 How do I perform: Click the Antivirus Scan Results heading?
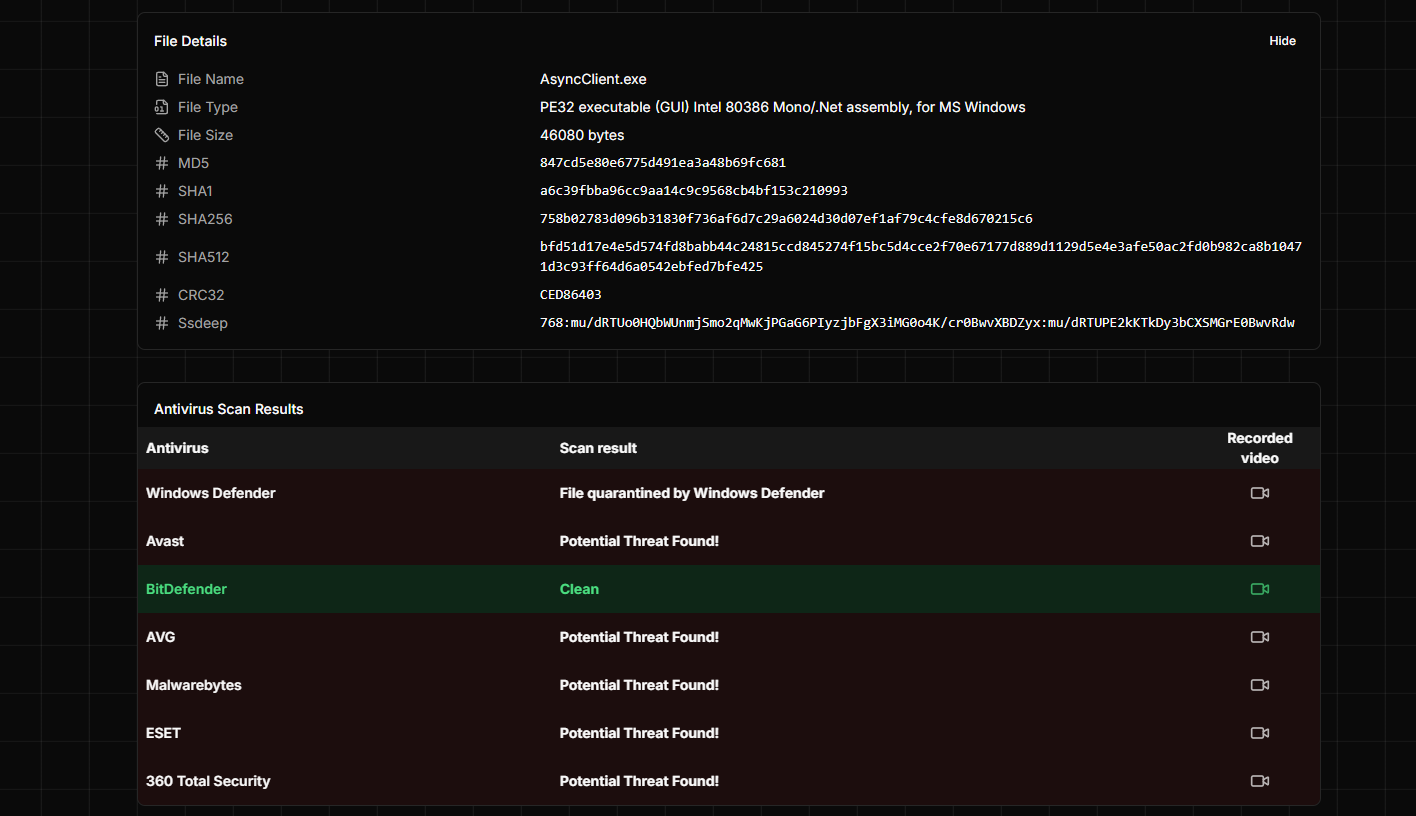click(229, 409)
